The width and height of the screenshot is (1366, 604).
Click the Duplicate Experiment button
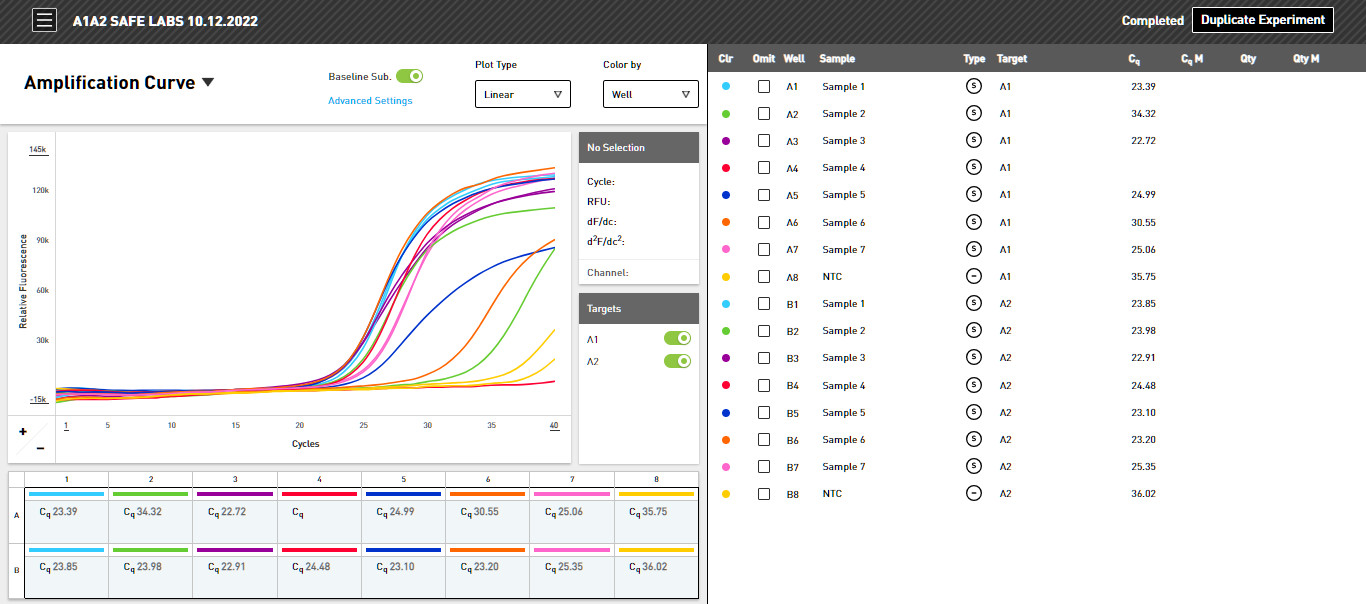coord(1262,20)
